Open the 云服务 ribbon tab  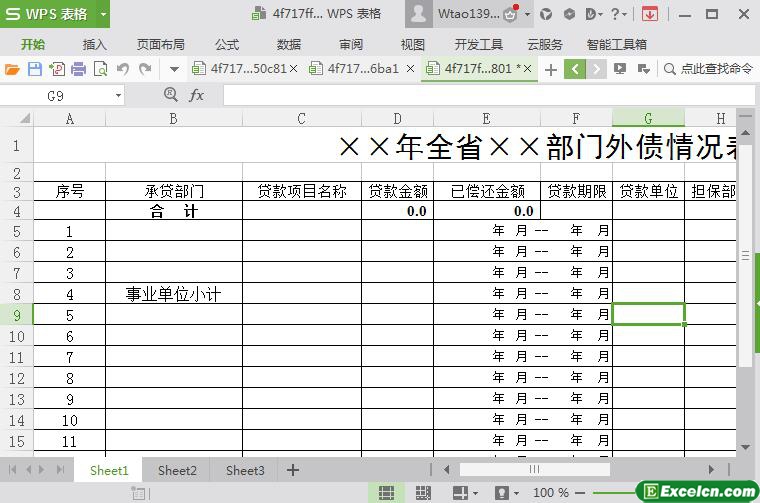coord(545,45)
